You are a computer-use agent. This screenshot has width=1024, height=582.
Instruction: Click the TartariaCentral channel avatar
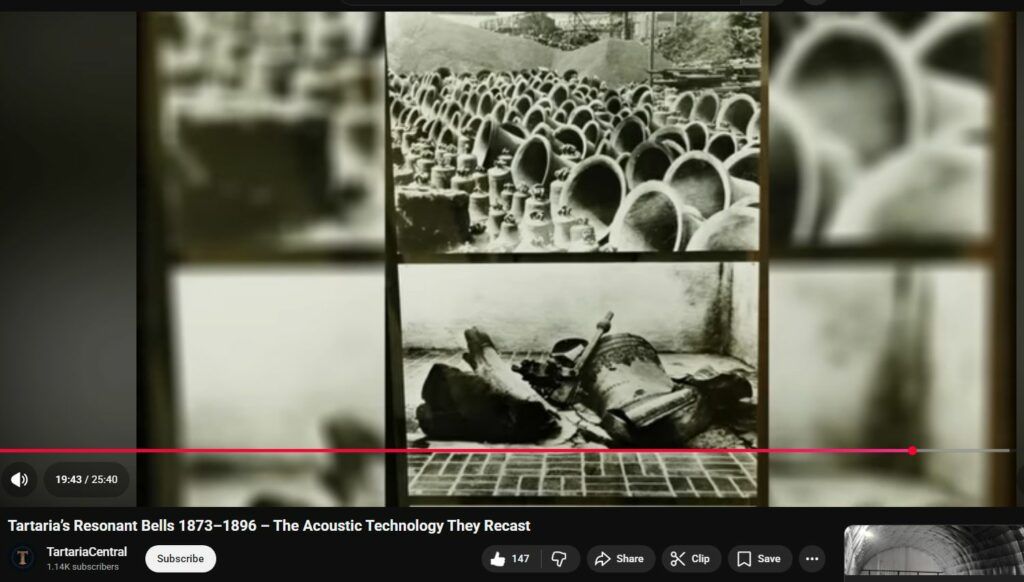click(x=22, y=559)
